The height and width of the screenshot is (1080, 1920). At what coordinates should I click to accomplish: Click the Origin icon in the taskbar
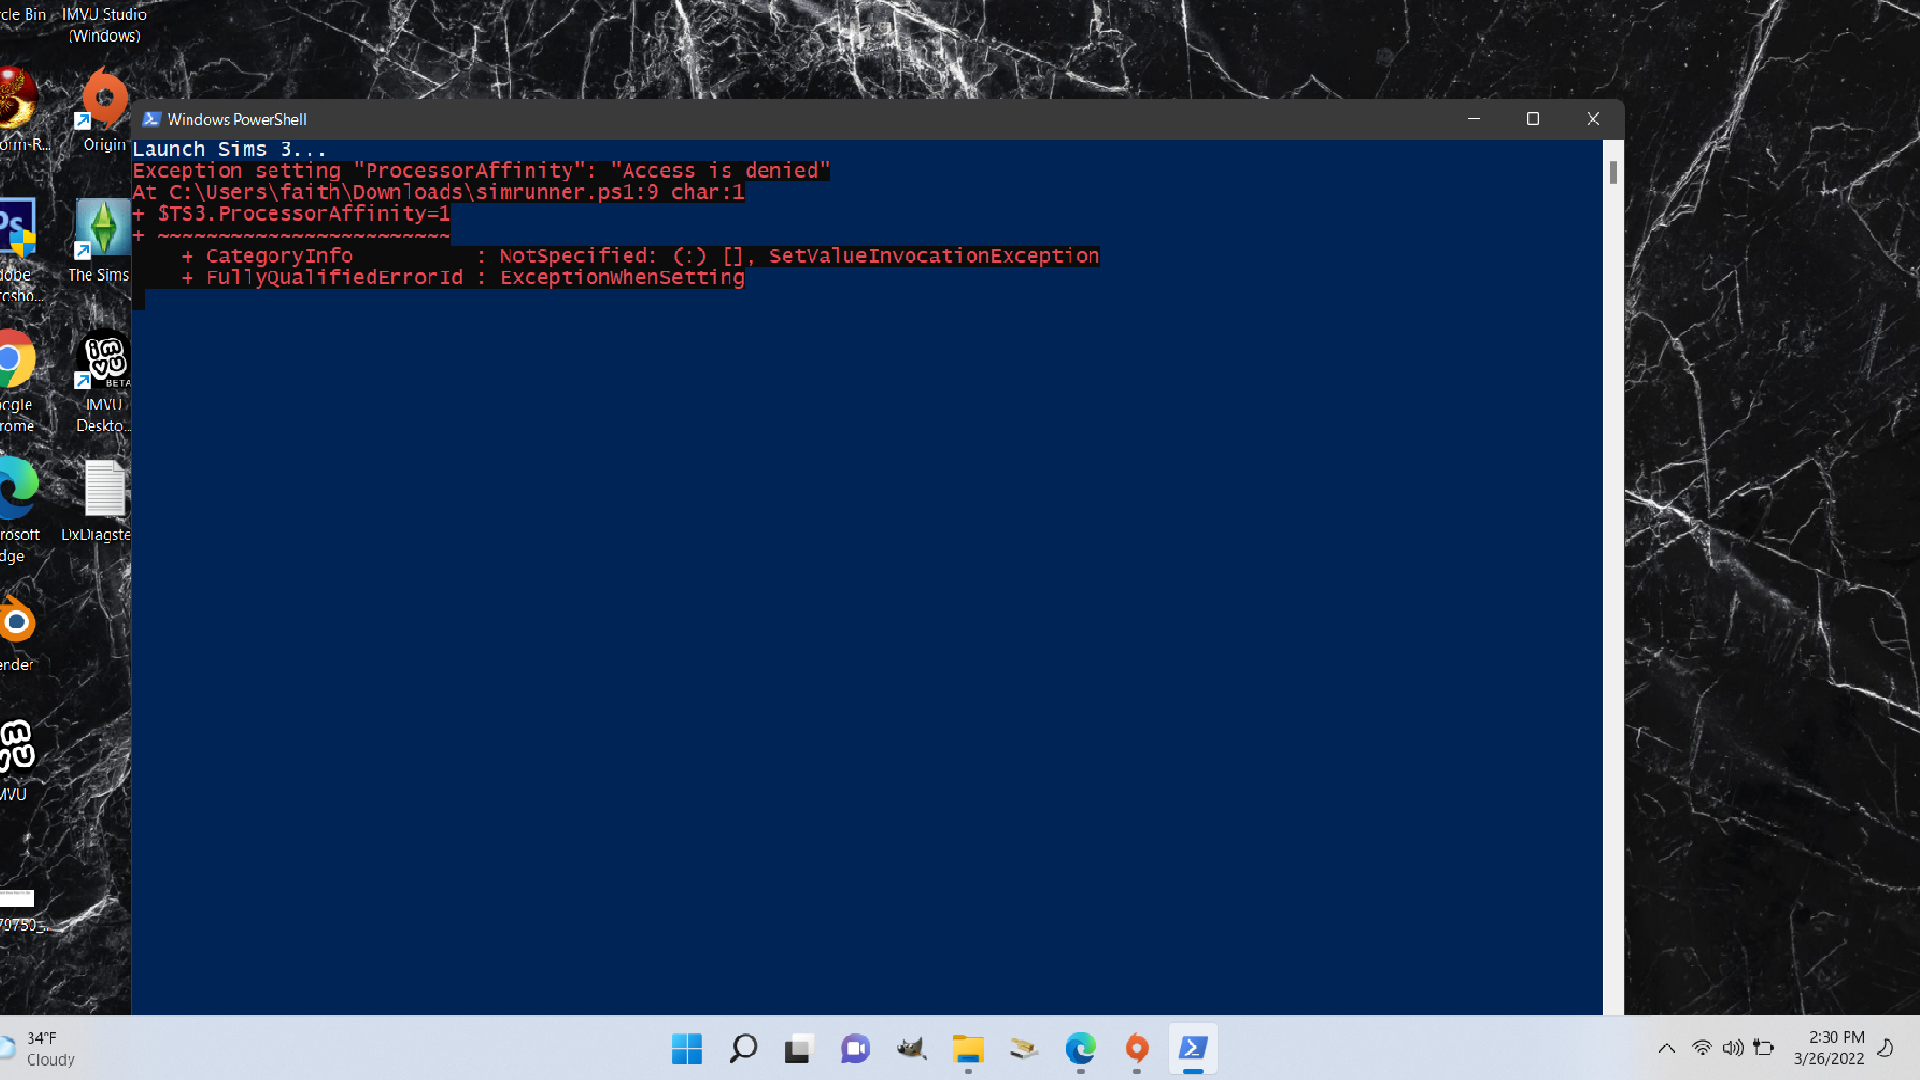[1137, 1048]
